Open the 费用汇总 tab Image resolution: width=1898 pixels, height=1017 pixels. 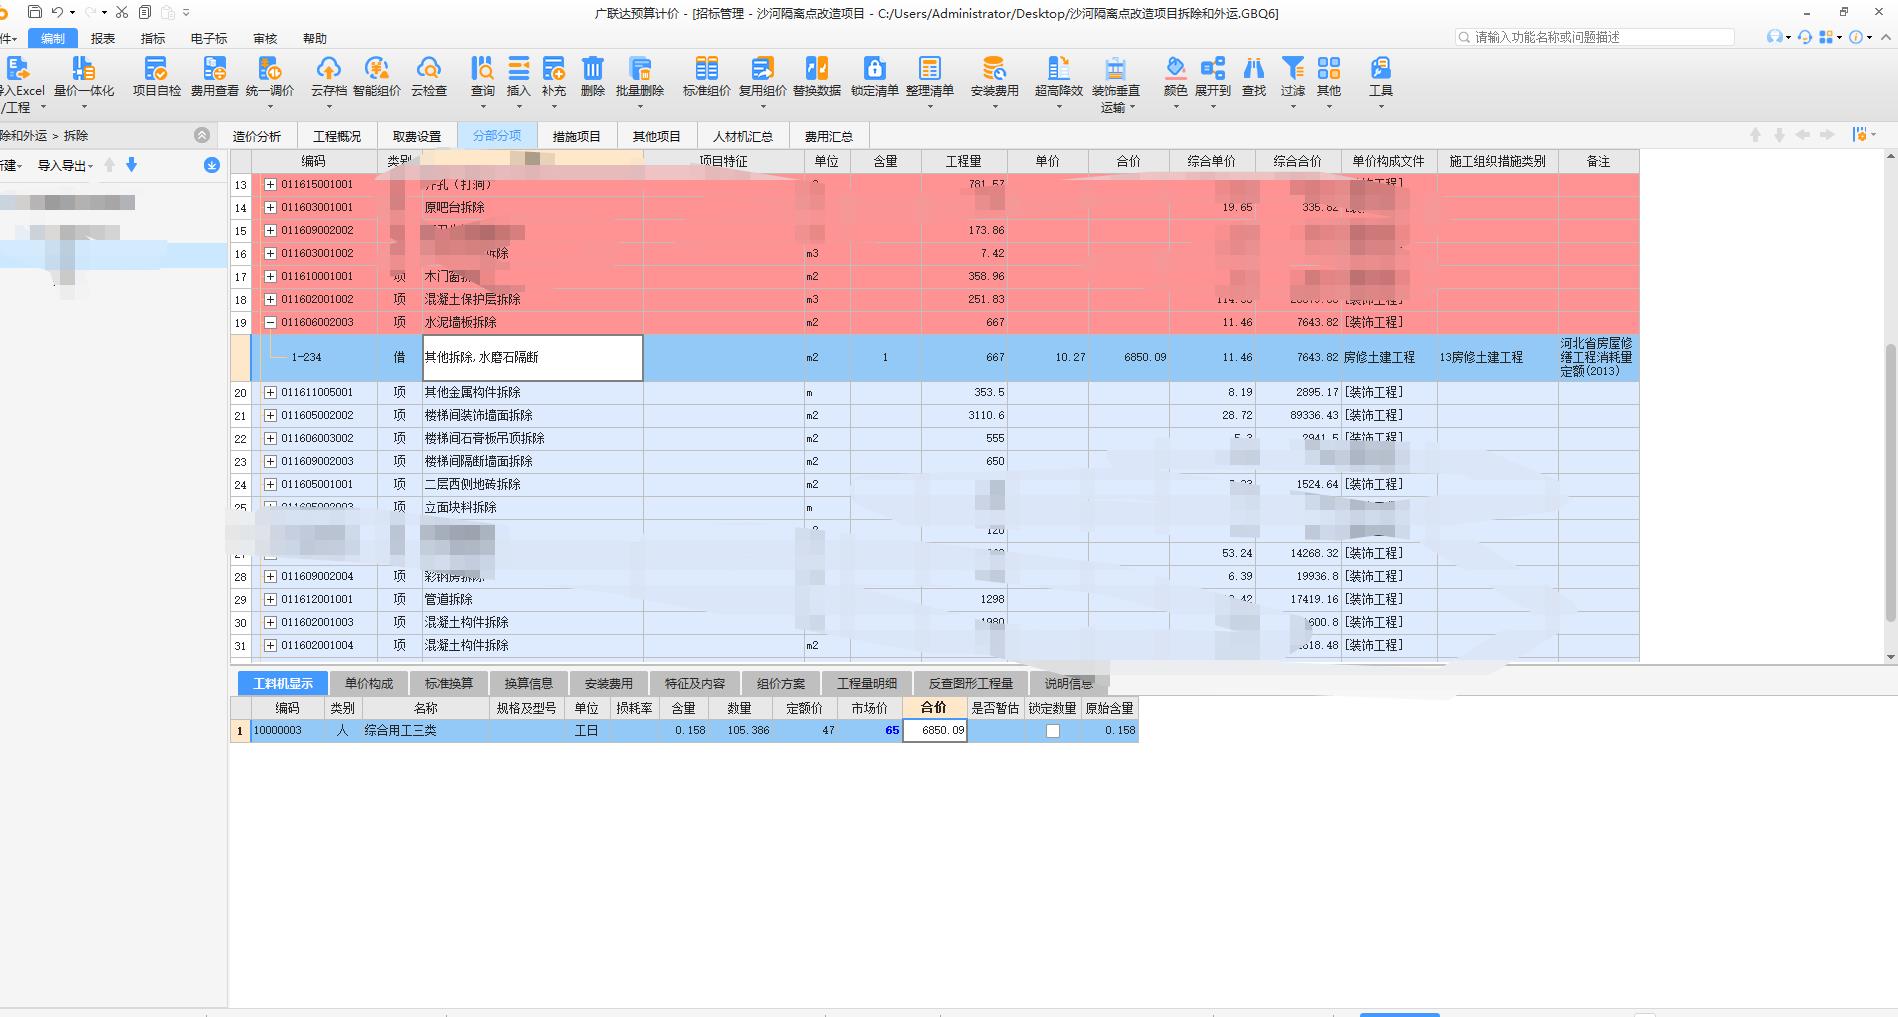click(x=829, y=136)
